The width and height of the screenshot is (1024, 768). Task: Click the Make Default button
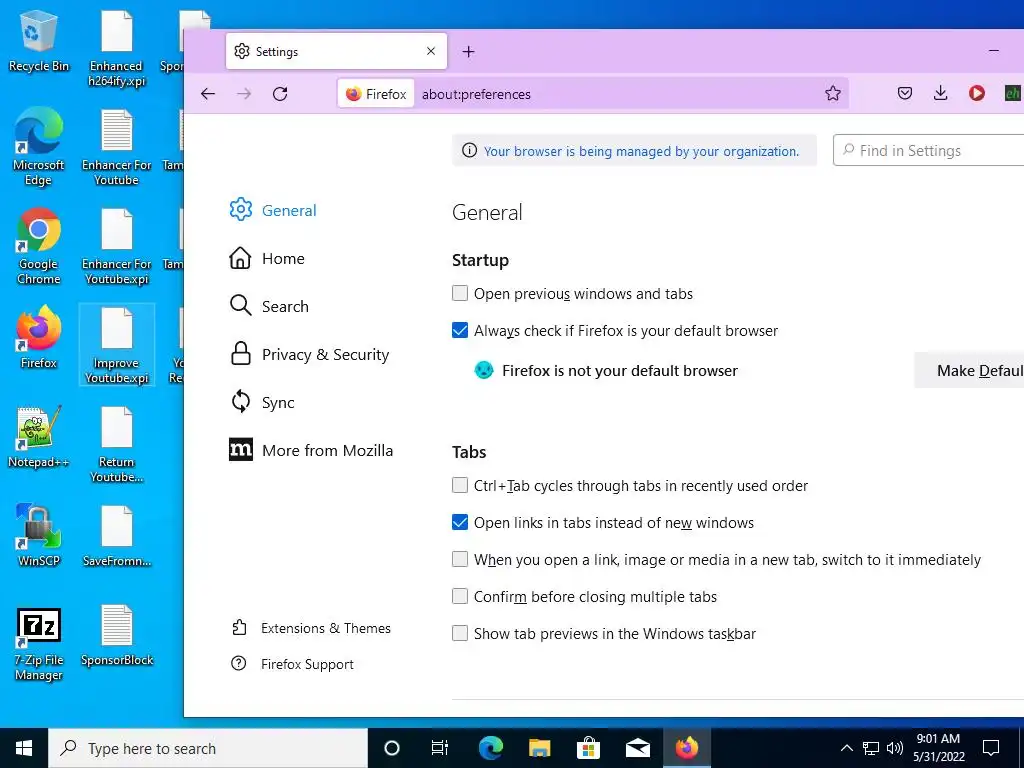pyautogui.click(x=969, y=370)
